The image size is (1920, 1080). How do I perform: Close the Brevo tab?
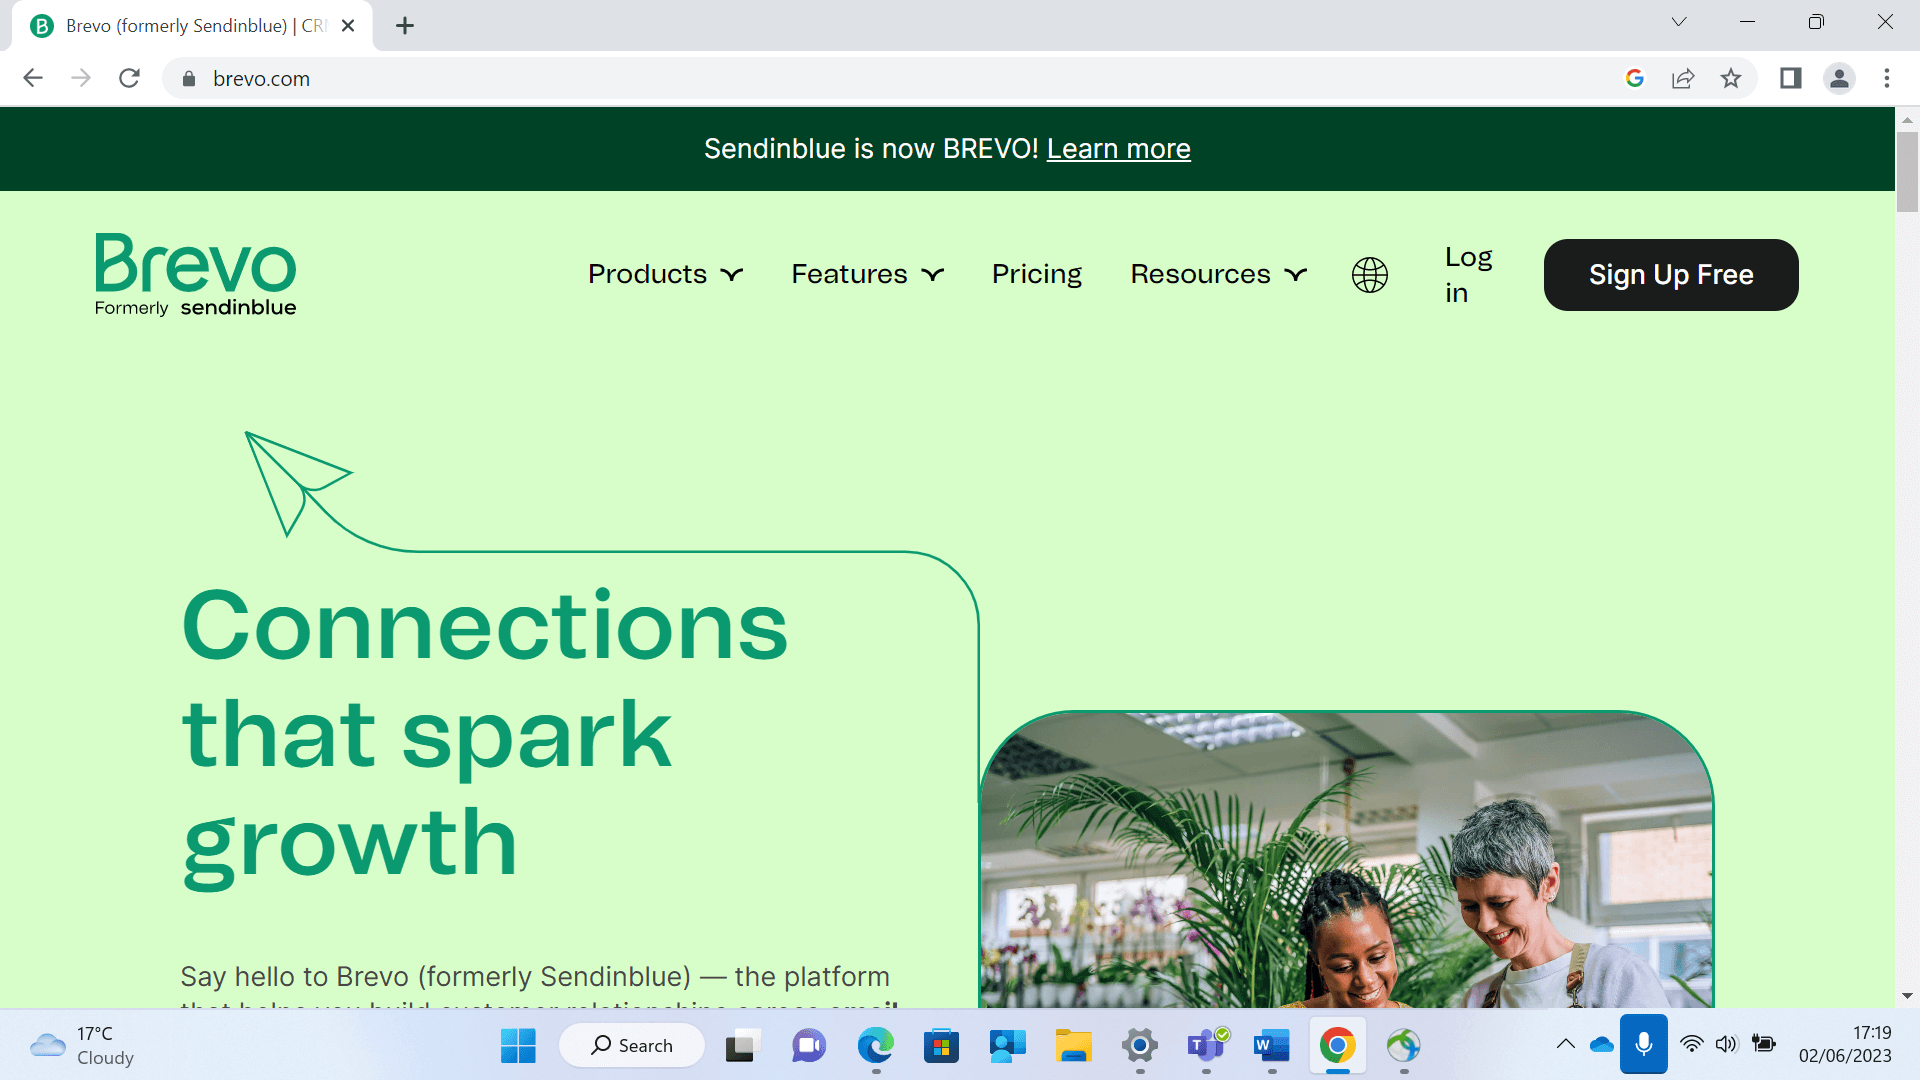point(348,26)
